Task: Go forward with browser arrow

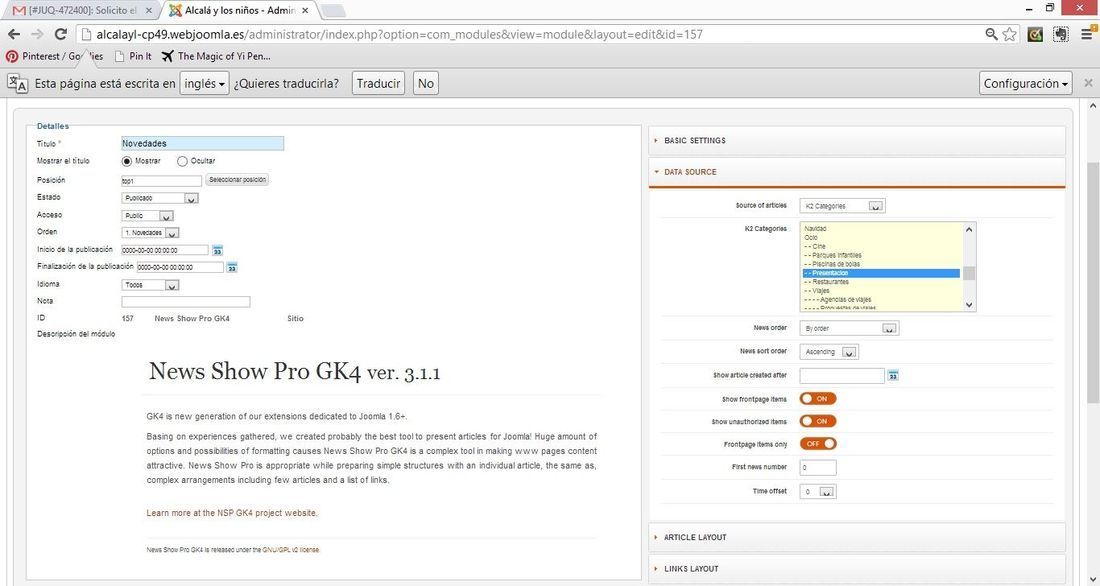Action: tap(37, 34)
